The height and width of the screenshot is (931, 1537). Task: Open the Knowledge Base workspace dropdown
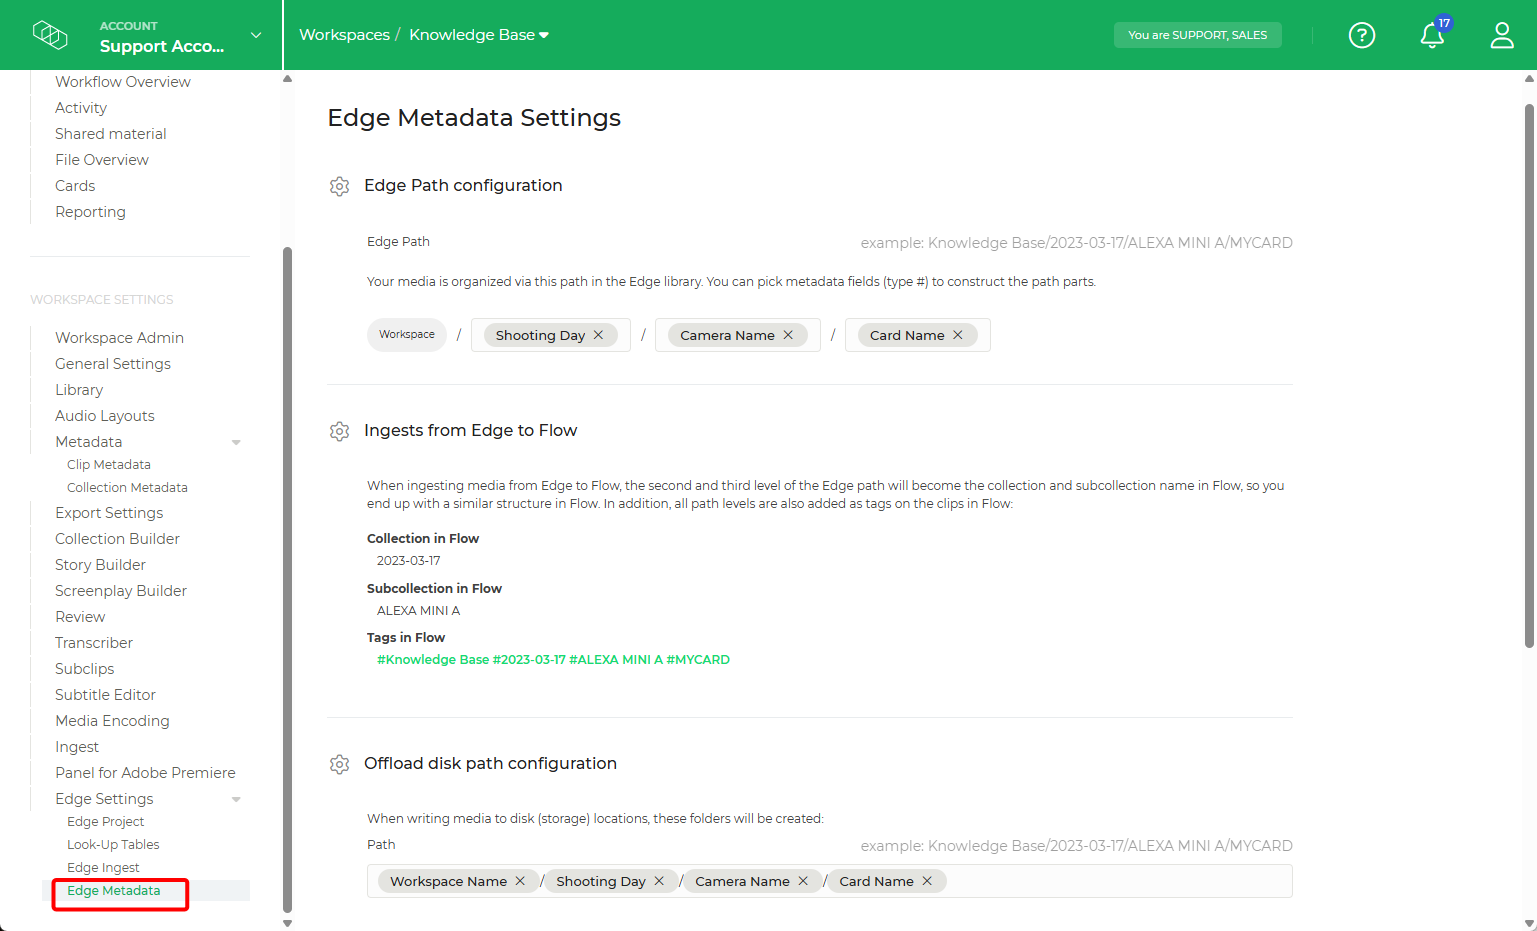[541, 33]
